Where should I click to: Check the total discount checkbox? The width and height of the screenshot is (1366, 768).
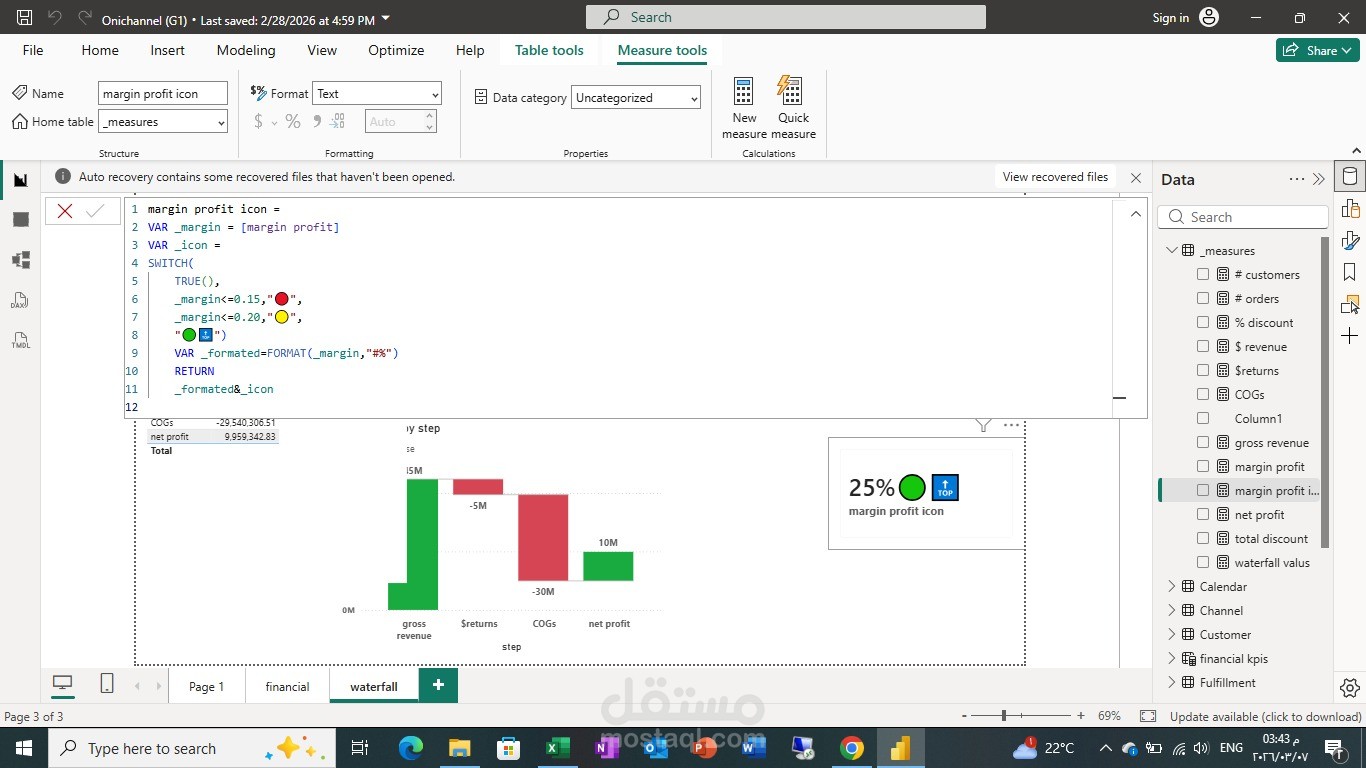coord(1203,539)
